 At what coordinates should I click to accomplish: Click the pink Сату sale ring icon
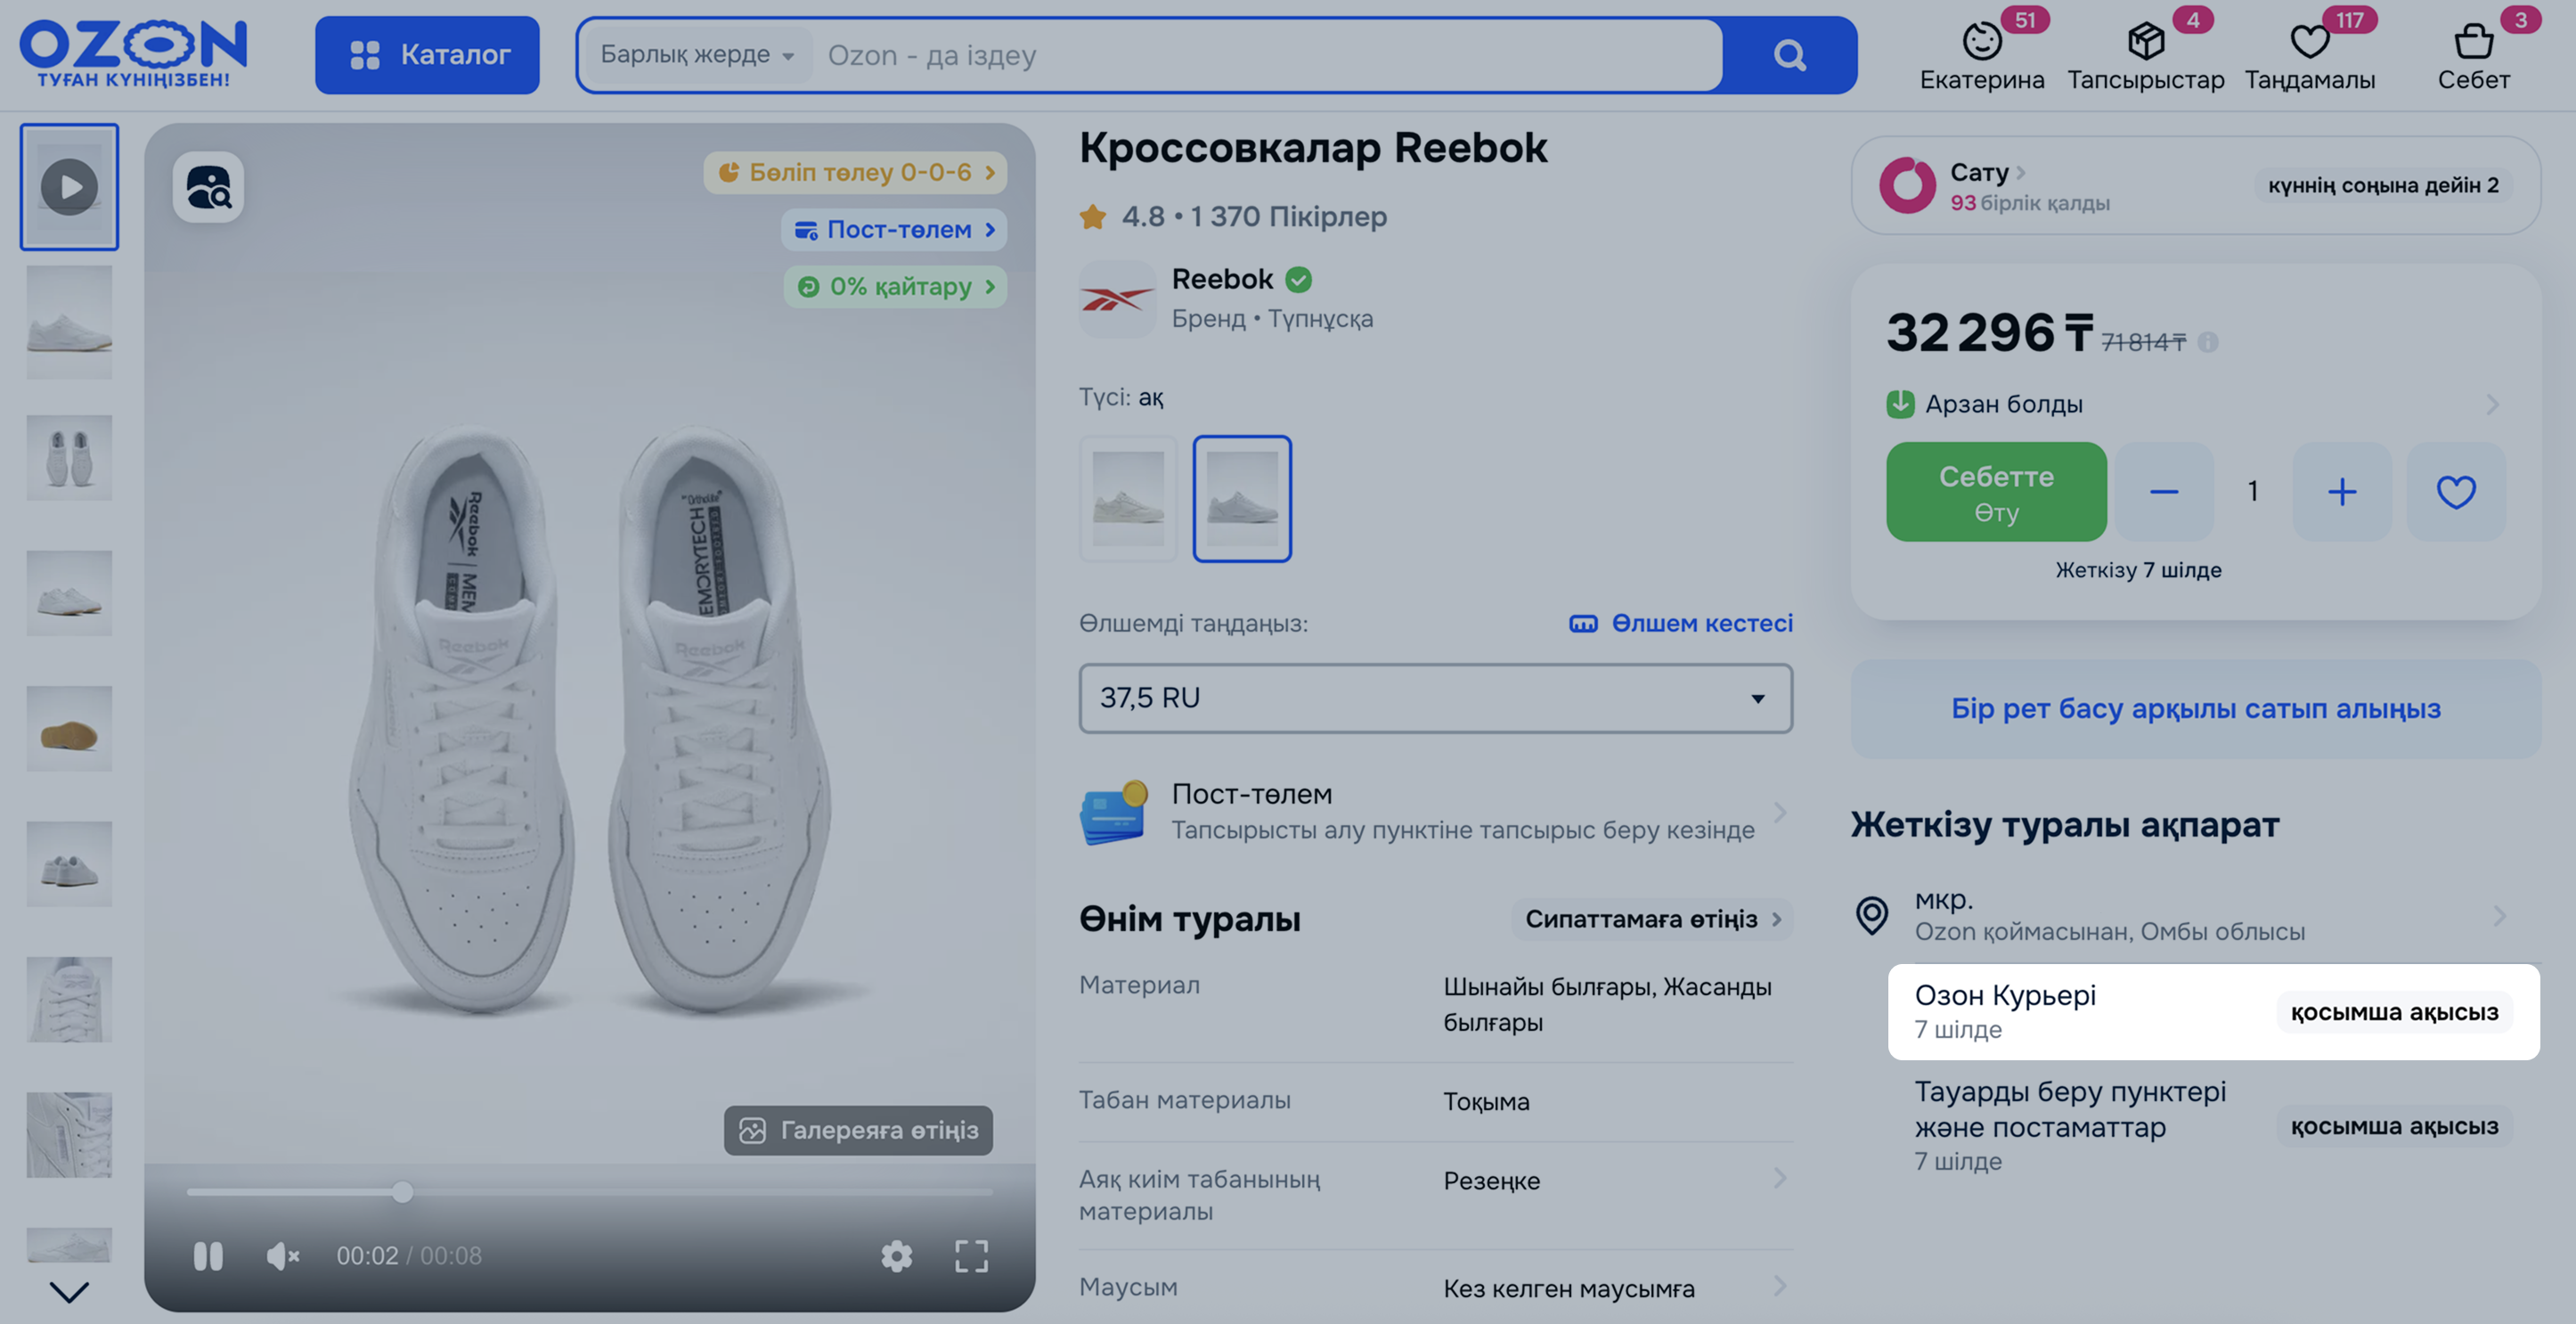pos(1907,185)
